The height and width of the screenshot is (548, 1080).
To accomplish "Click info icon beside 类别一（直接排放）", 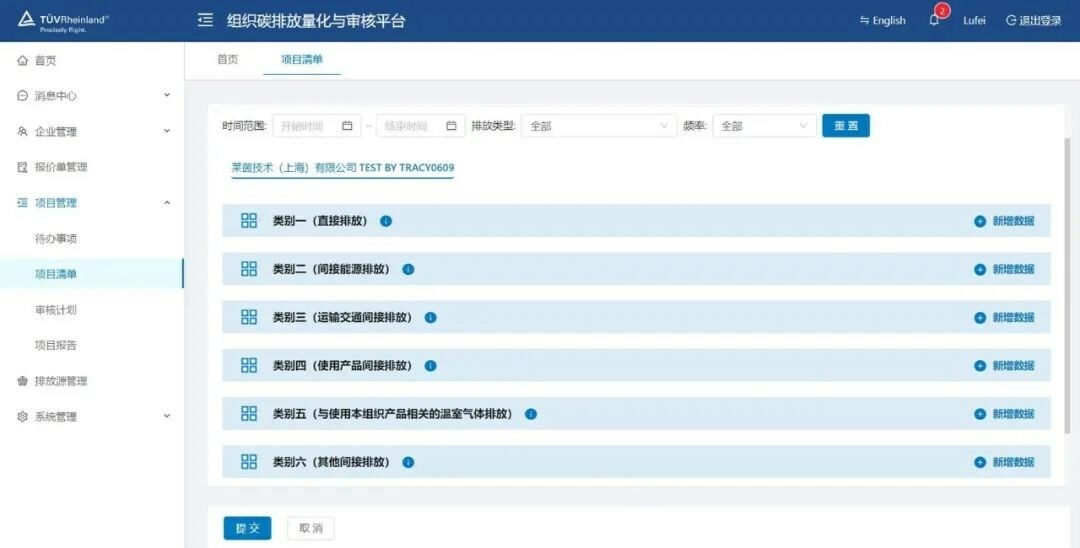I will click(x=386, y=221).
